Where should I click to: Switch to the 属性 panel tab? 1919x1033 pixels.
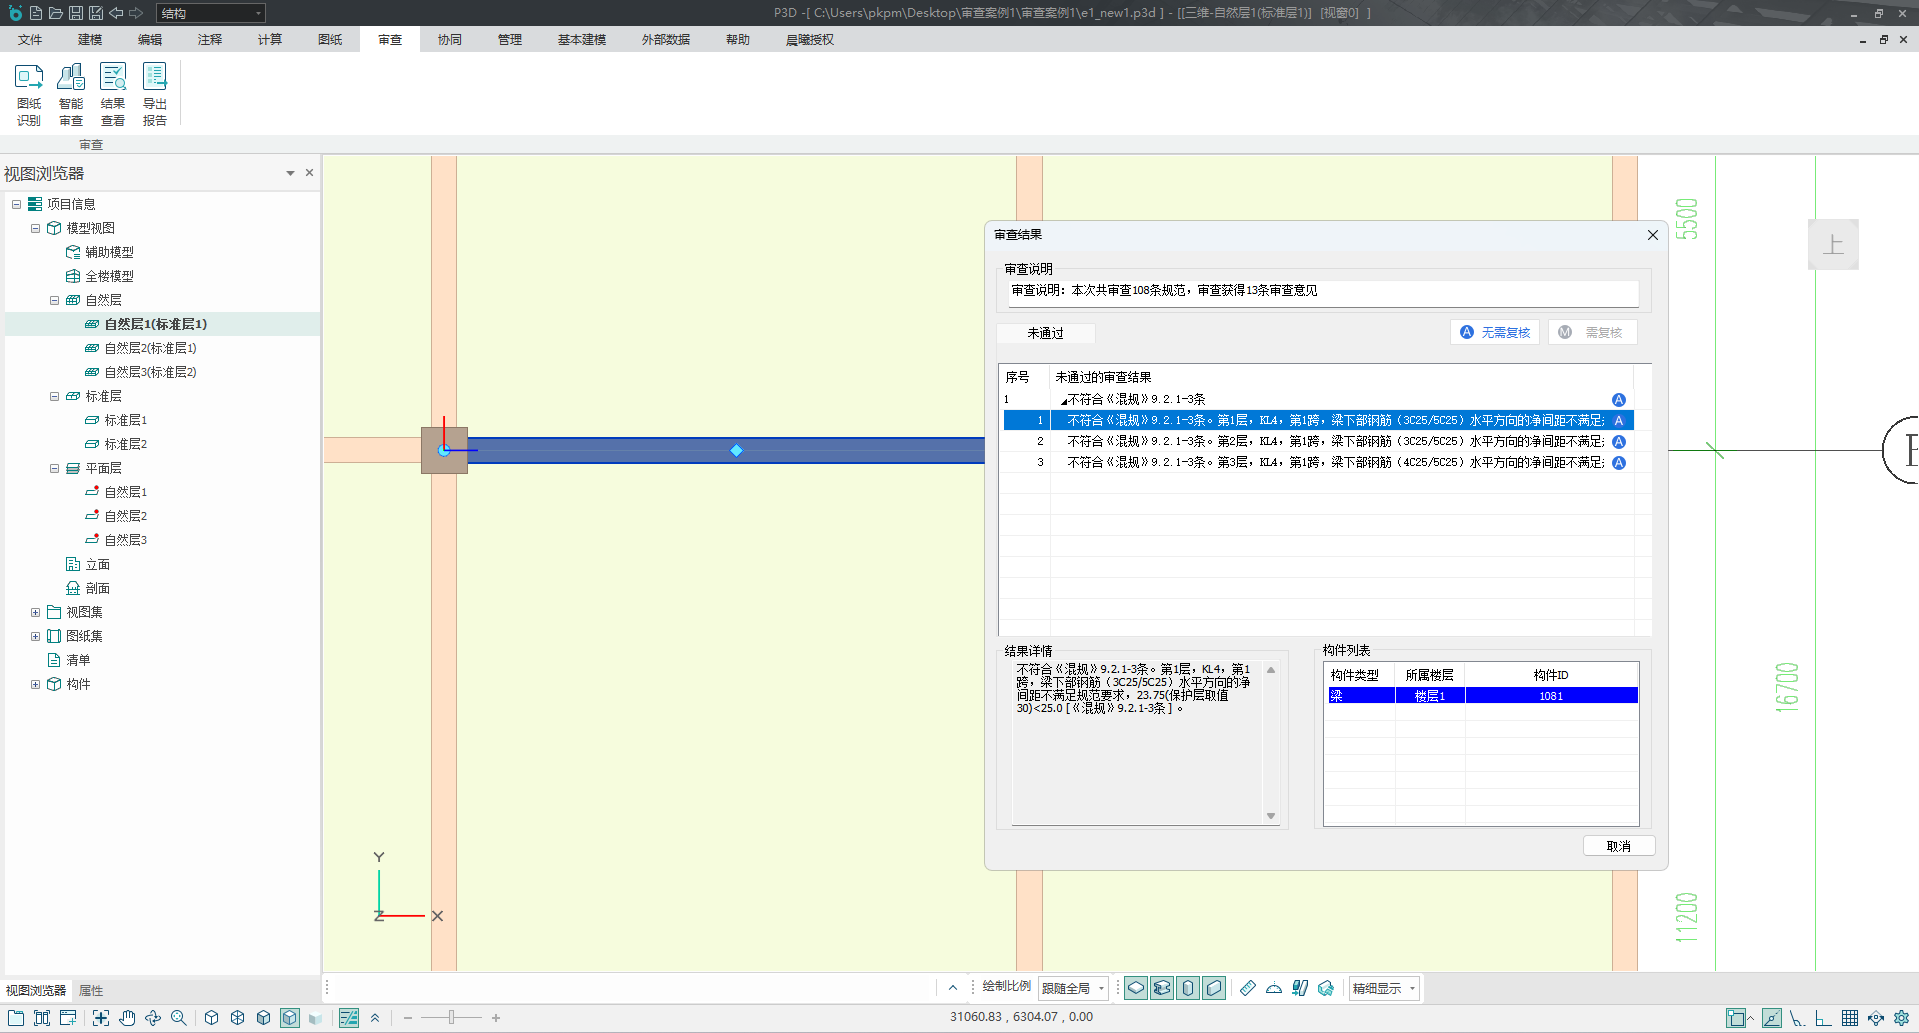[91, 990]
